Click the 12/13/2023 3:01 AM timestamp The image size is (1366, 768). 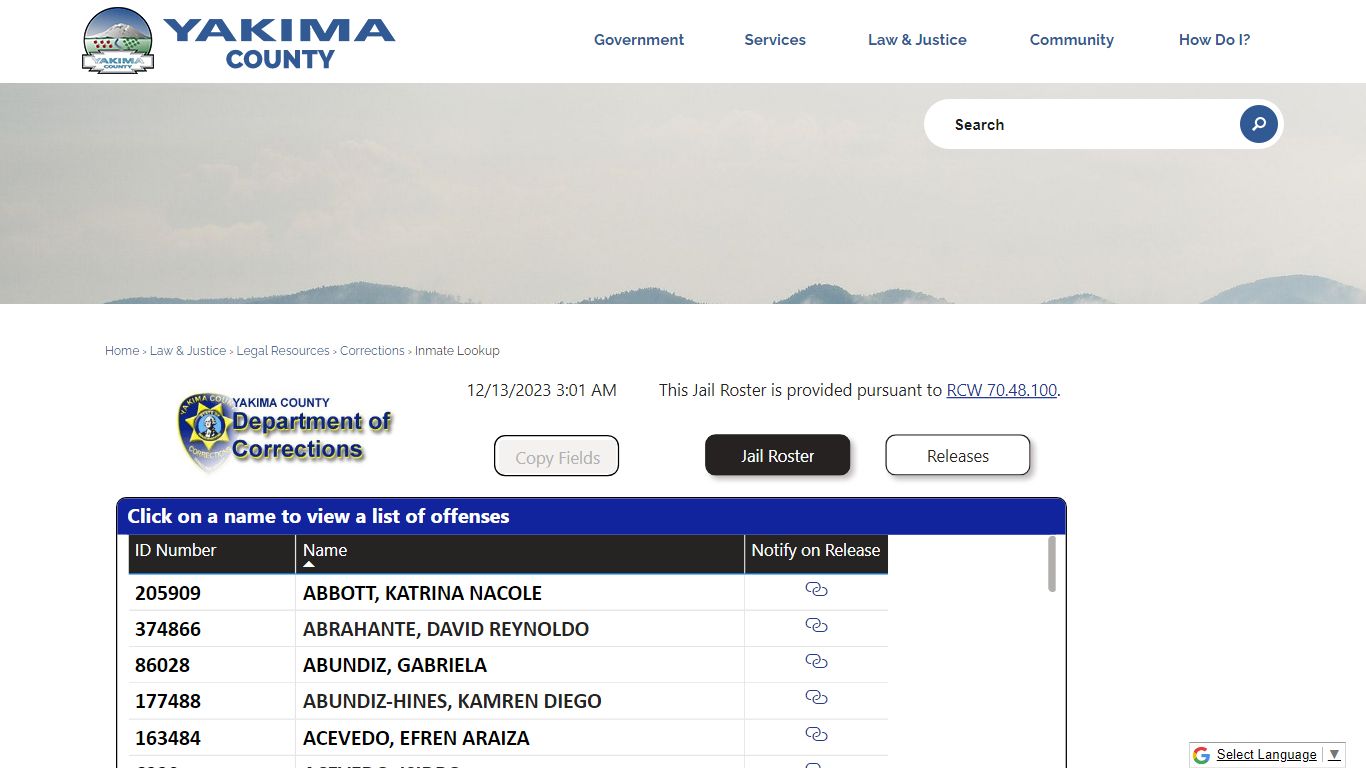pos(542,390)
